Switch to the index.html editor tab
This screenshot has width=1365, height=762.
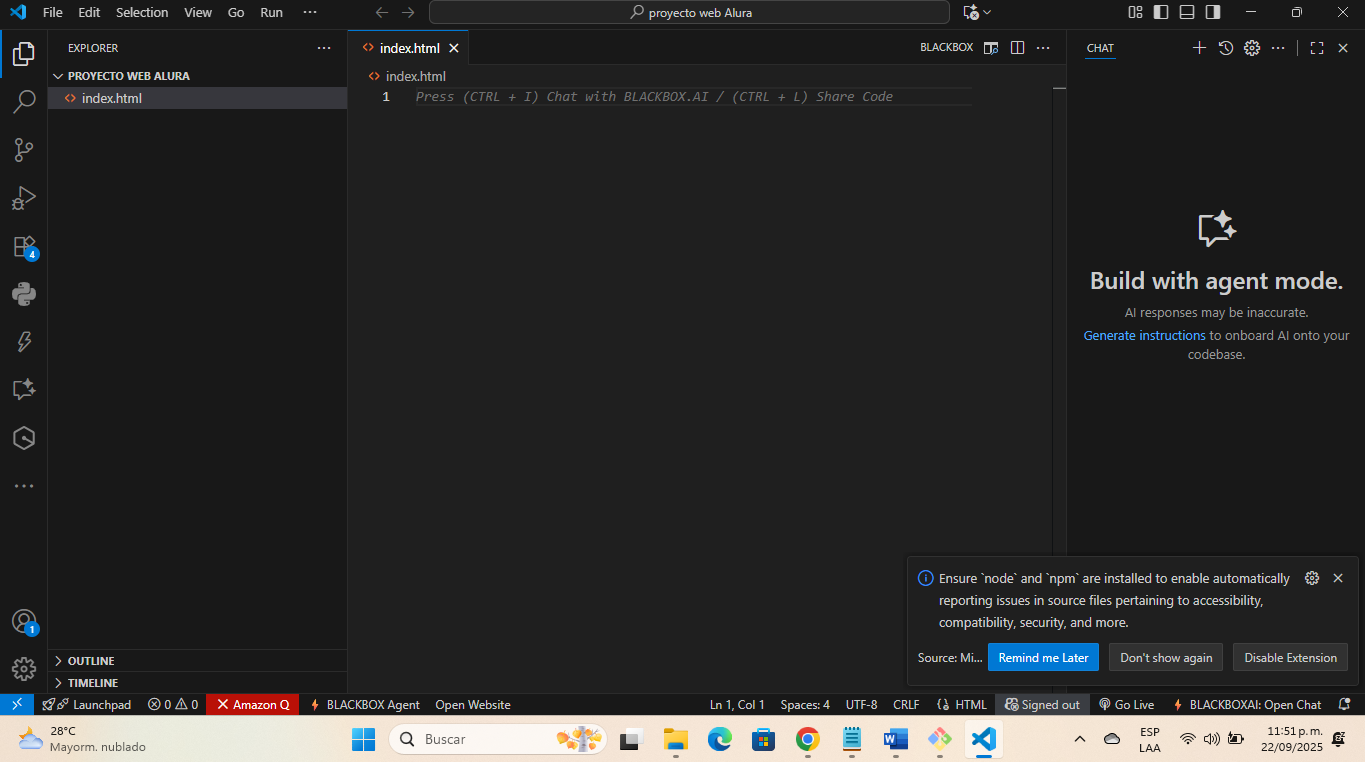409,48
